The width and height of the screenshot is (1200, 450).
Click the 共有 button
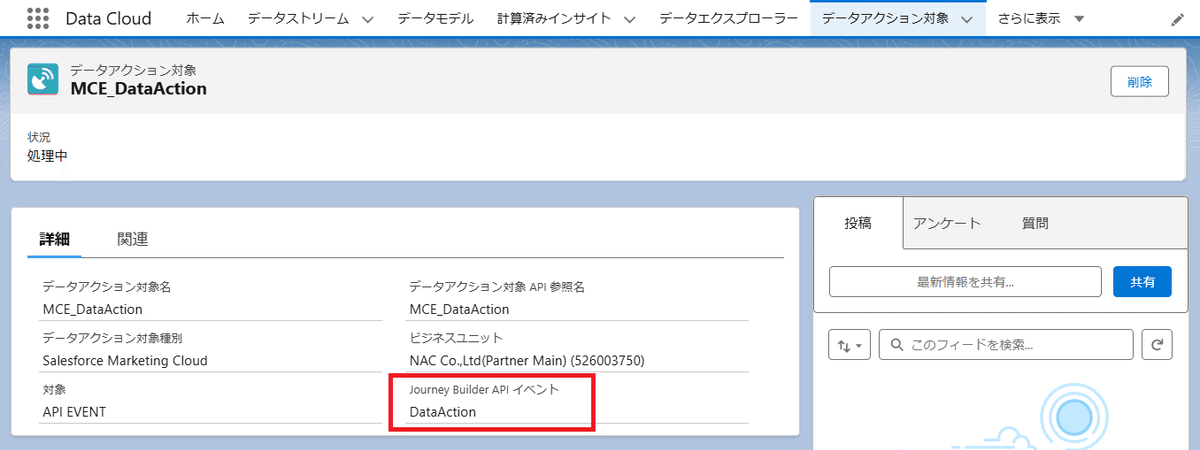(1142, 282)
